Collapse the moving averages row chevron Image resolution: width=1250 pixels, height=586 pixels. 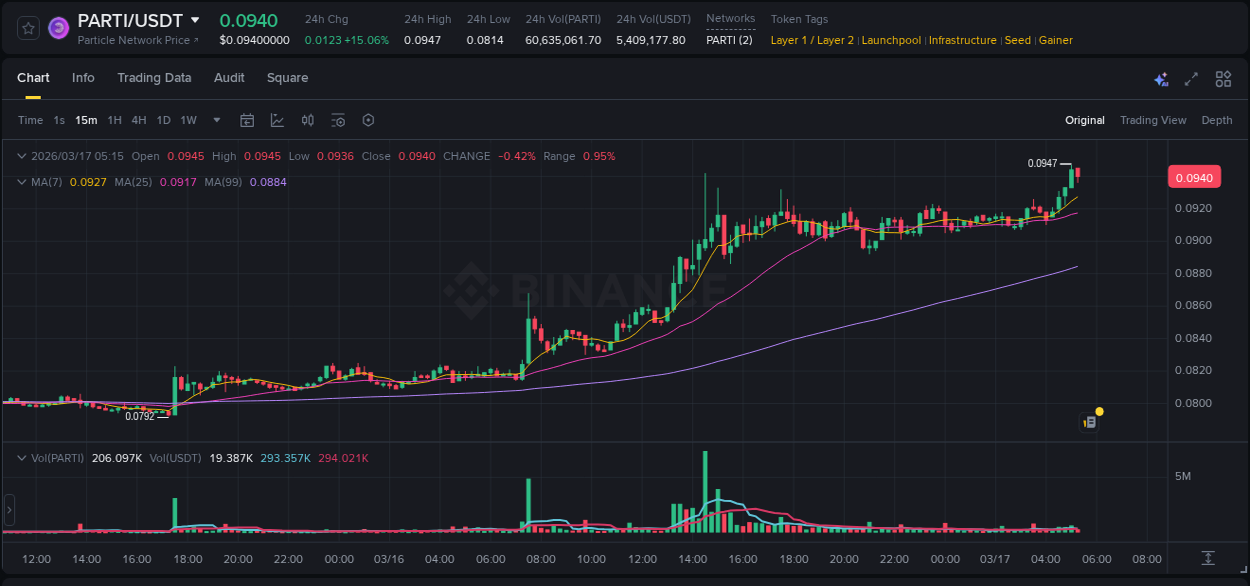point(22,182)
